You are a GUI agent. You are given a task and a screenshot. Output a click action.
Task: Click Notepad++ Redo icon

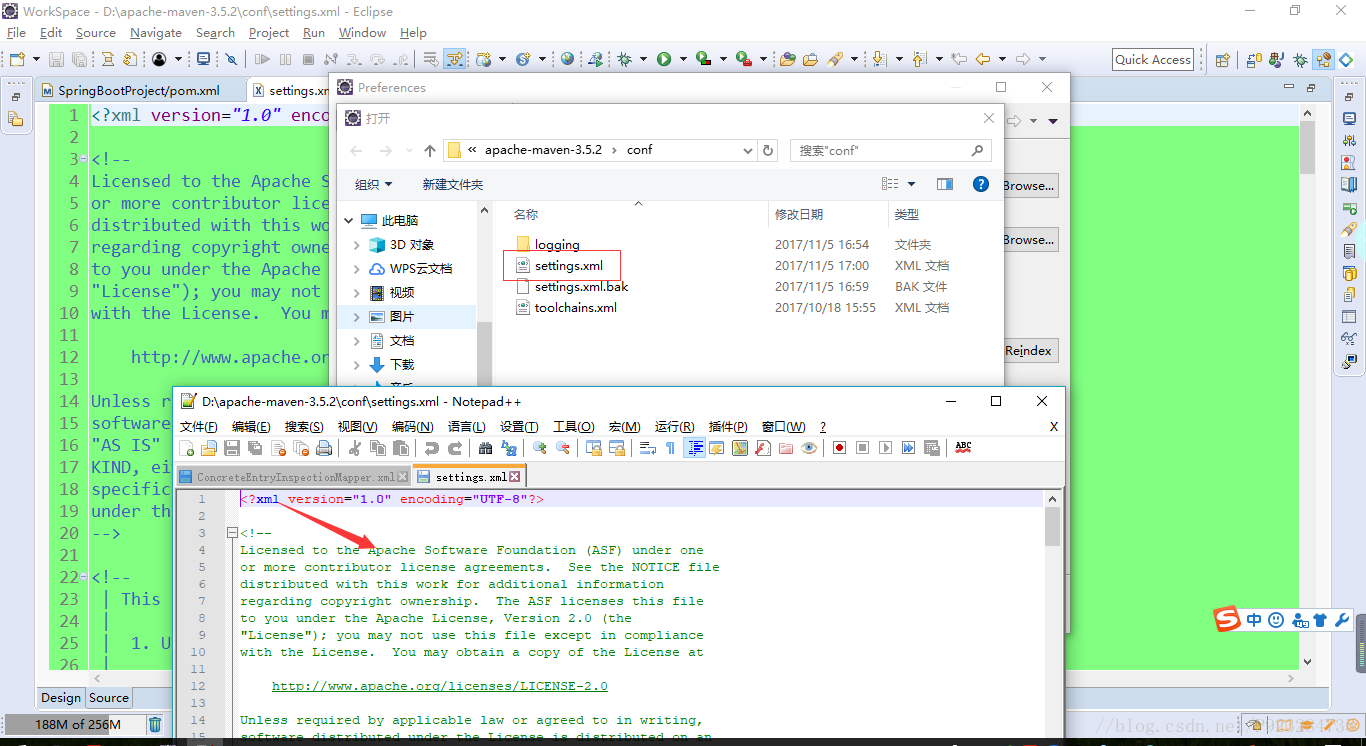pyautogui.click(x=454, y=448)
